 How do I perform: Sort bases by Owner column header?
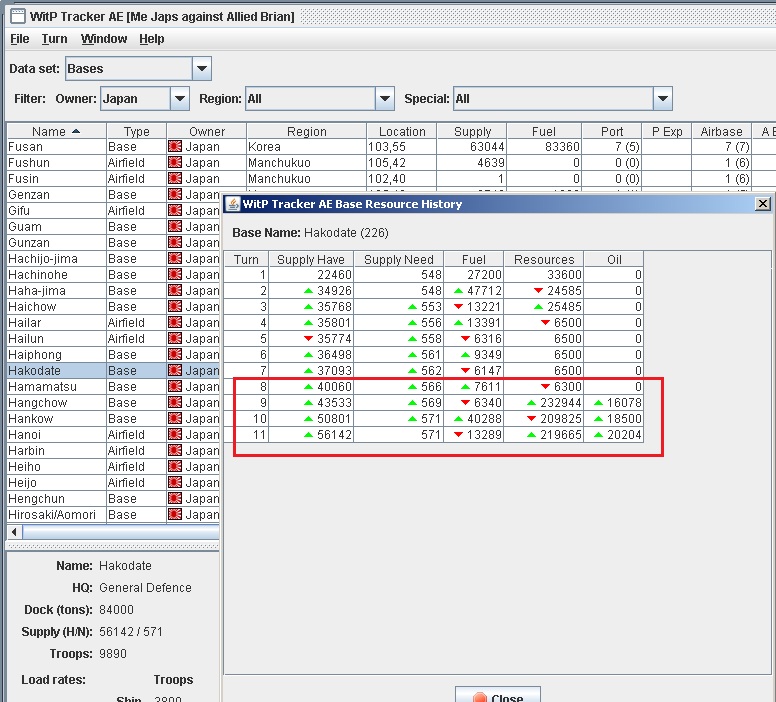(206, 131)
